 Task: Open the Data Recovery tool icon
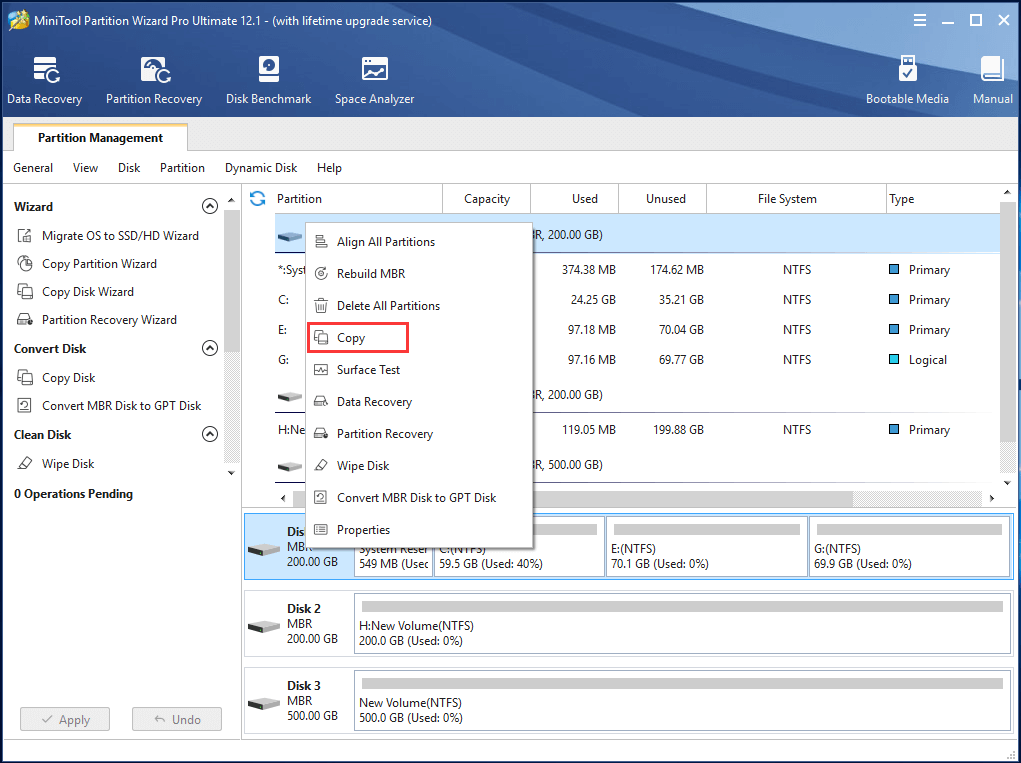click(46, 70)
